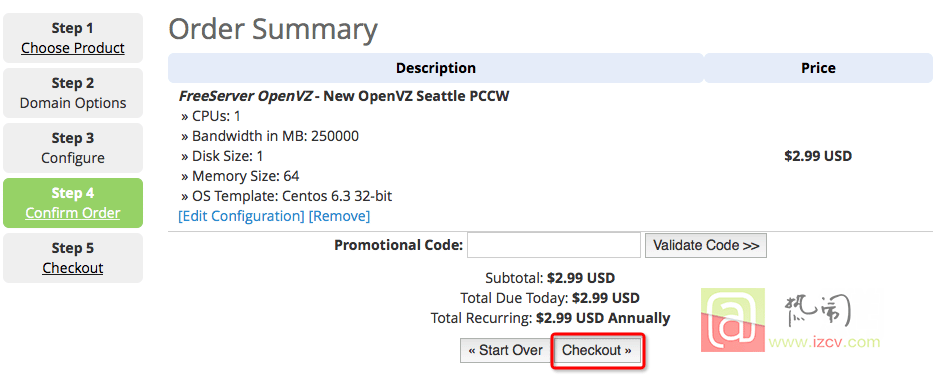Screen dimensions: 938x377
Task: Click the Description column header
Action: click(436, 68)
